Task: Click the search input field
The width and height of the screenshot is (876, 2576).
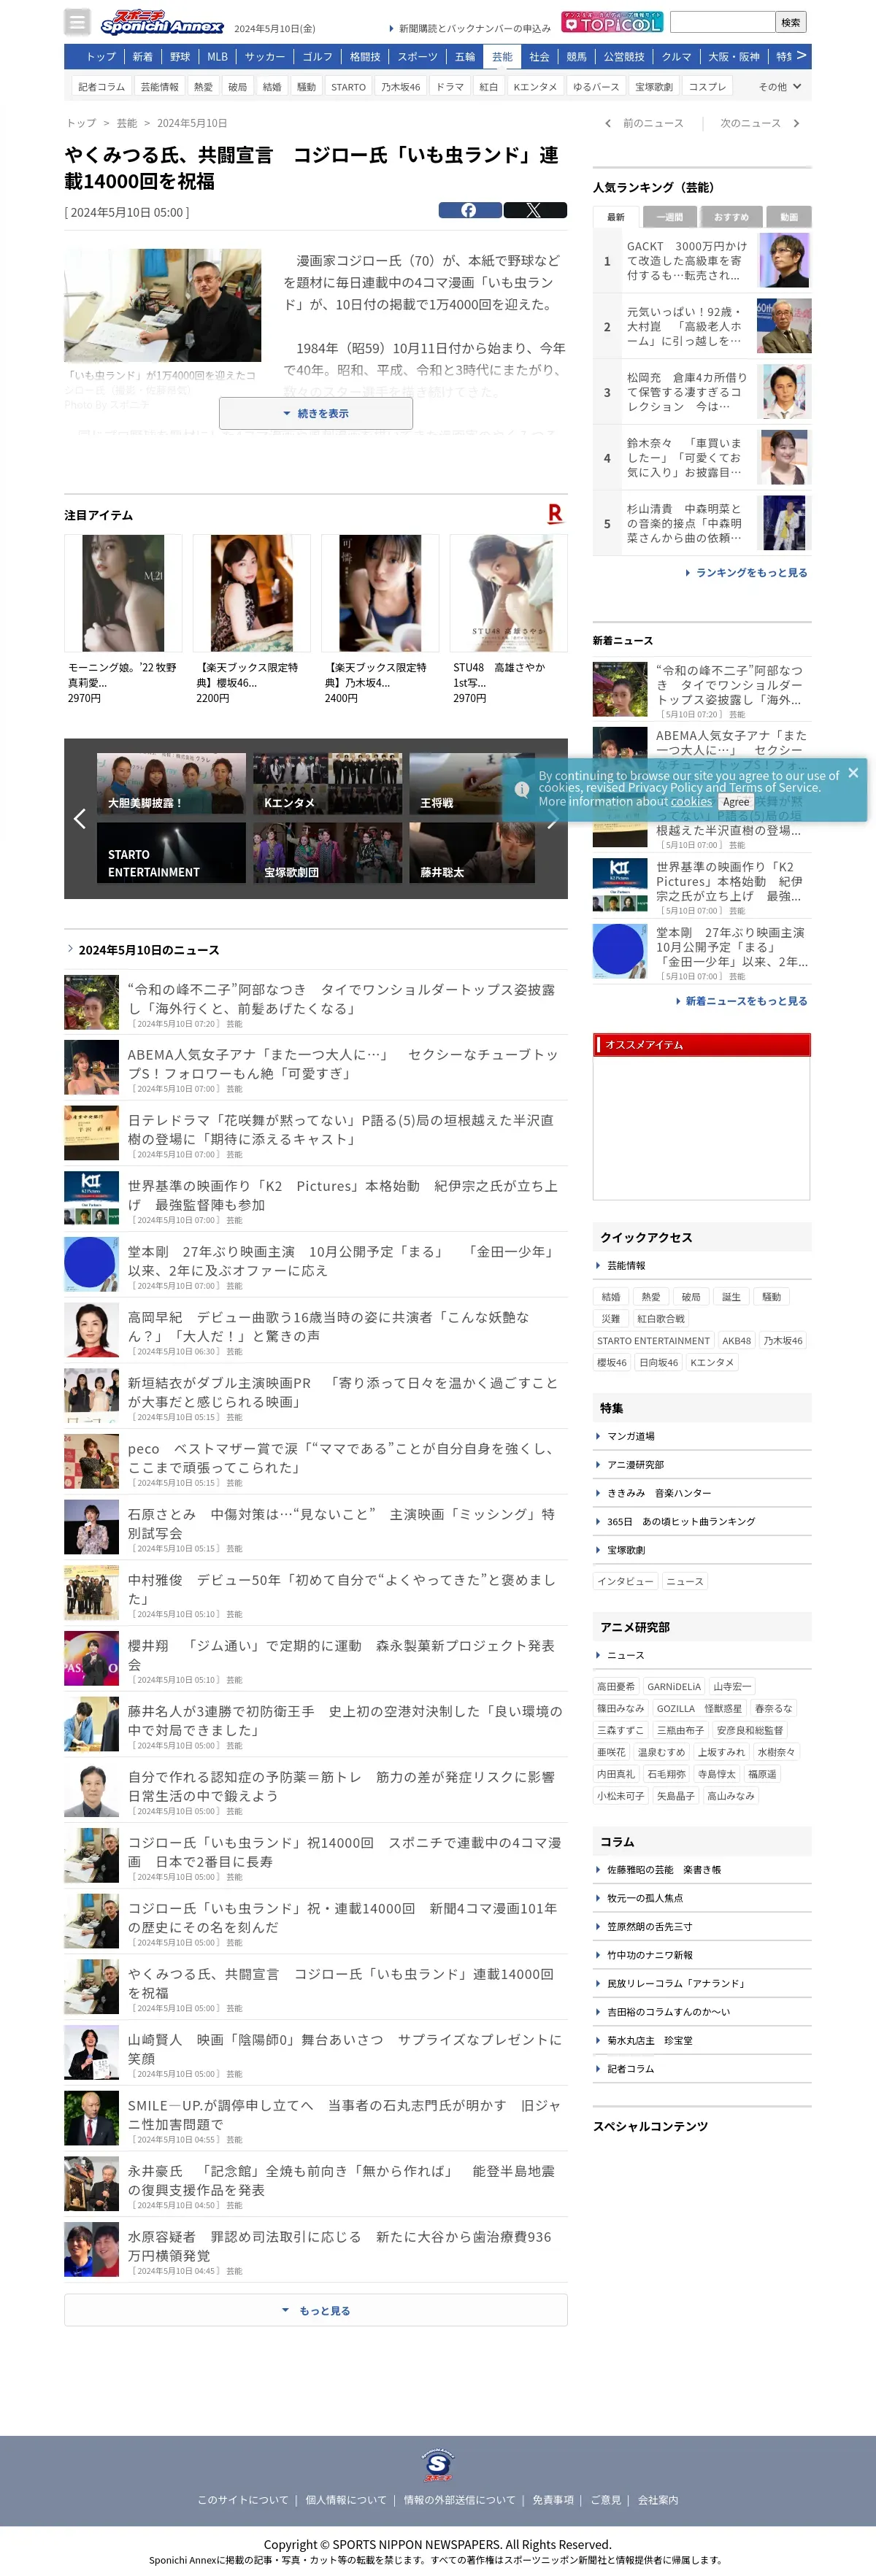Action: coord(723,22)
